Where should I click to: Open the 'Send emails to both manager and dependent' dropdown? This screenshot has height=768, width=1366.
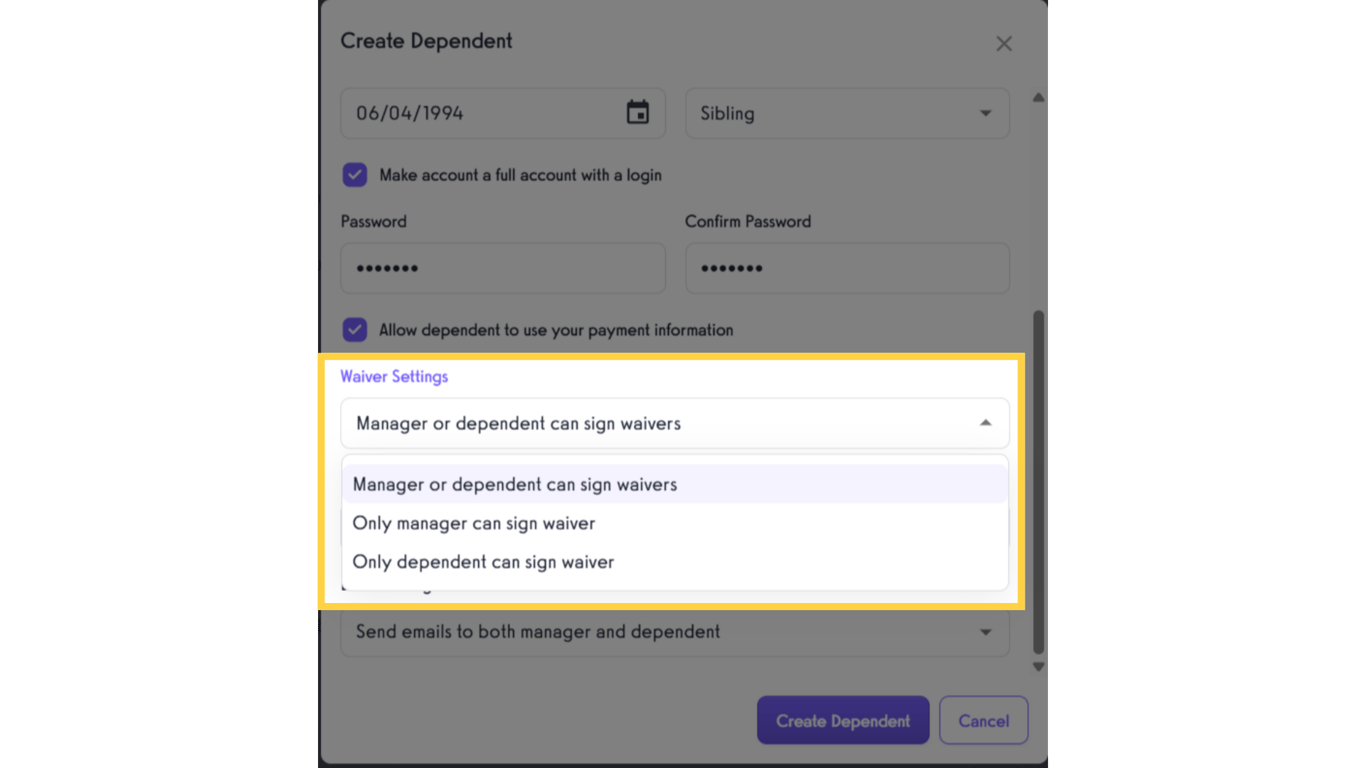(x=675, y=631)
